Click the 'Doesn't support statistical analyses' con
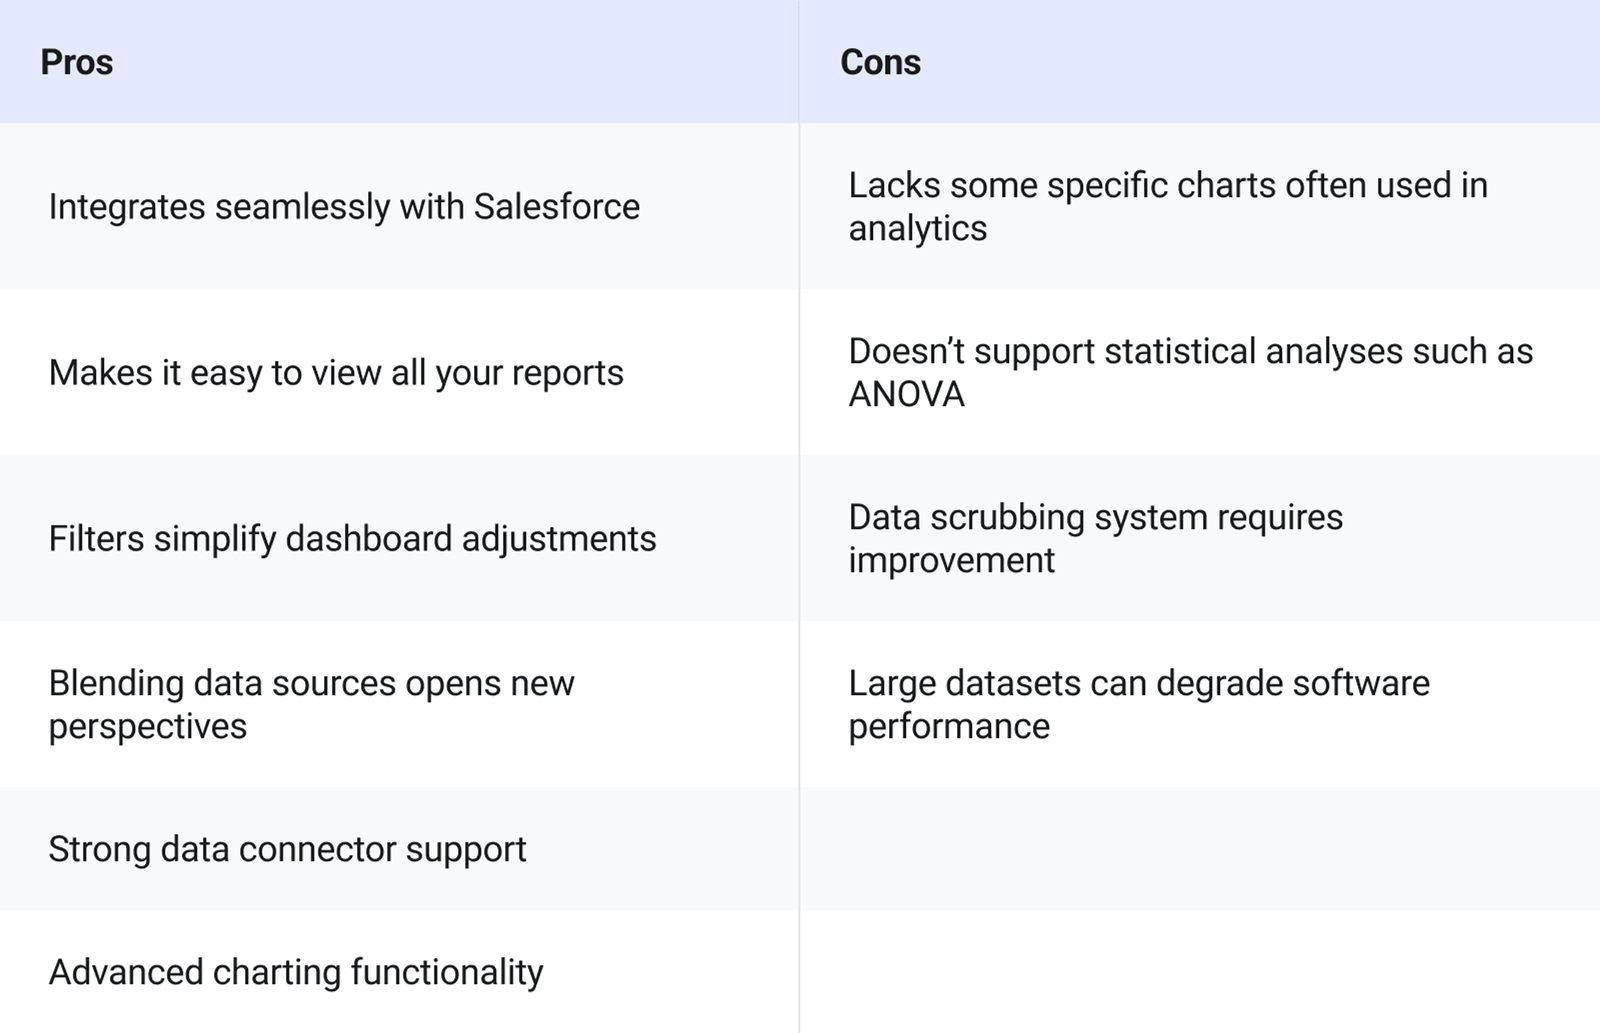Screen dimensions: 1600x1033 click(1190, 372)
